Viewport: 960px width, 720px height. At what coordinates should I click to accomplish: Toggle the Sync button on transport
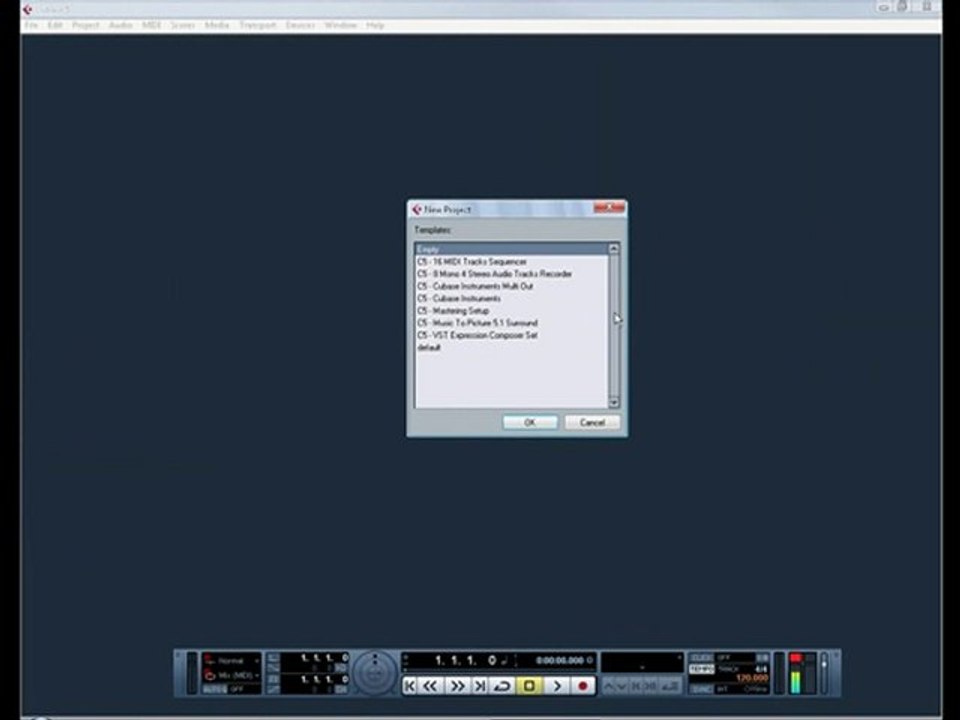tap(702, 689)
